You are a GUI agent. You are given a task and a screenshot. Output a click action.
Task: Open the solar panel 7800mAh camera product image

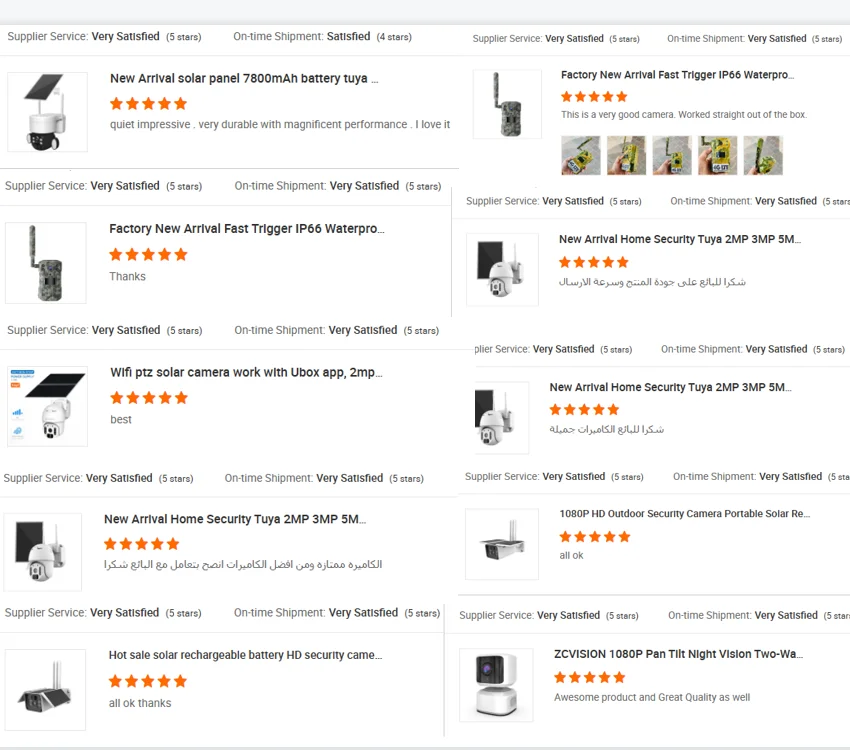(x=47, y=112)
